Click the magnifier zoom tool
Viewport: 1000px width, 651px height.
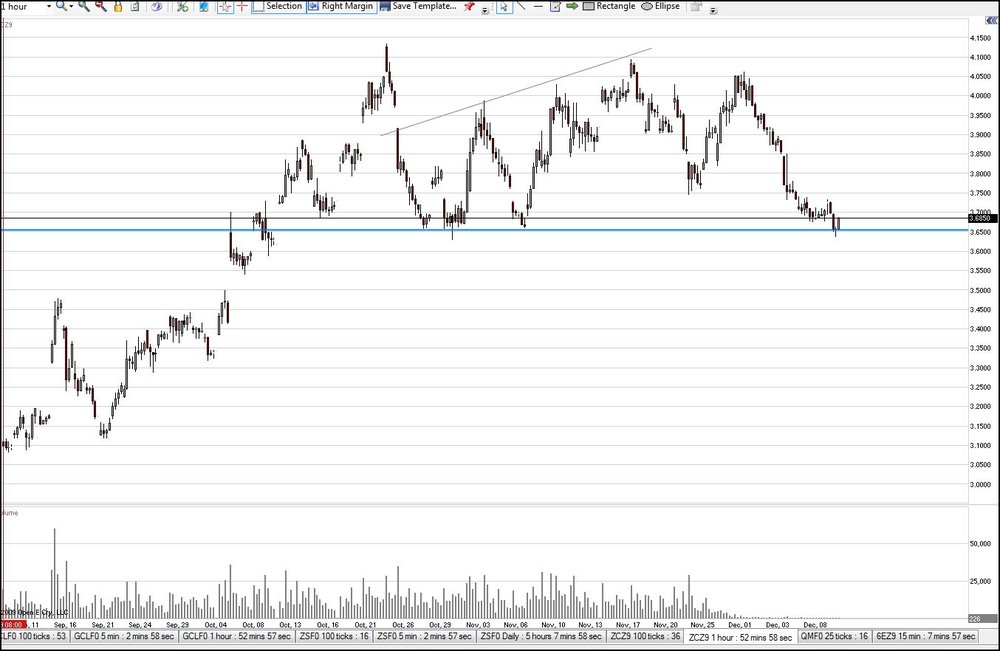[x=61, y=6]
